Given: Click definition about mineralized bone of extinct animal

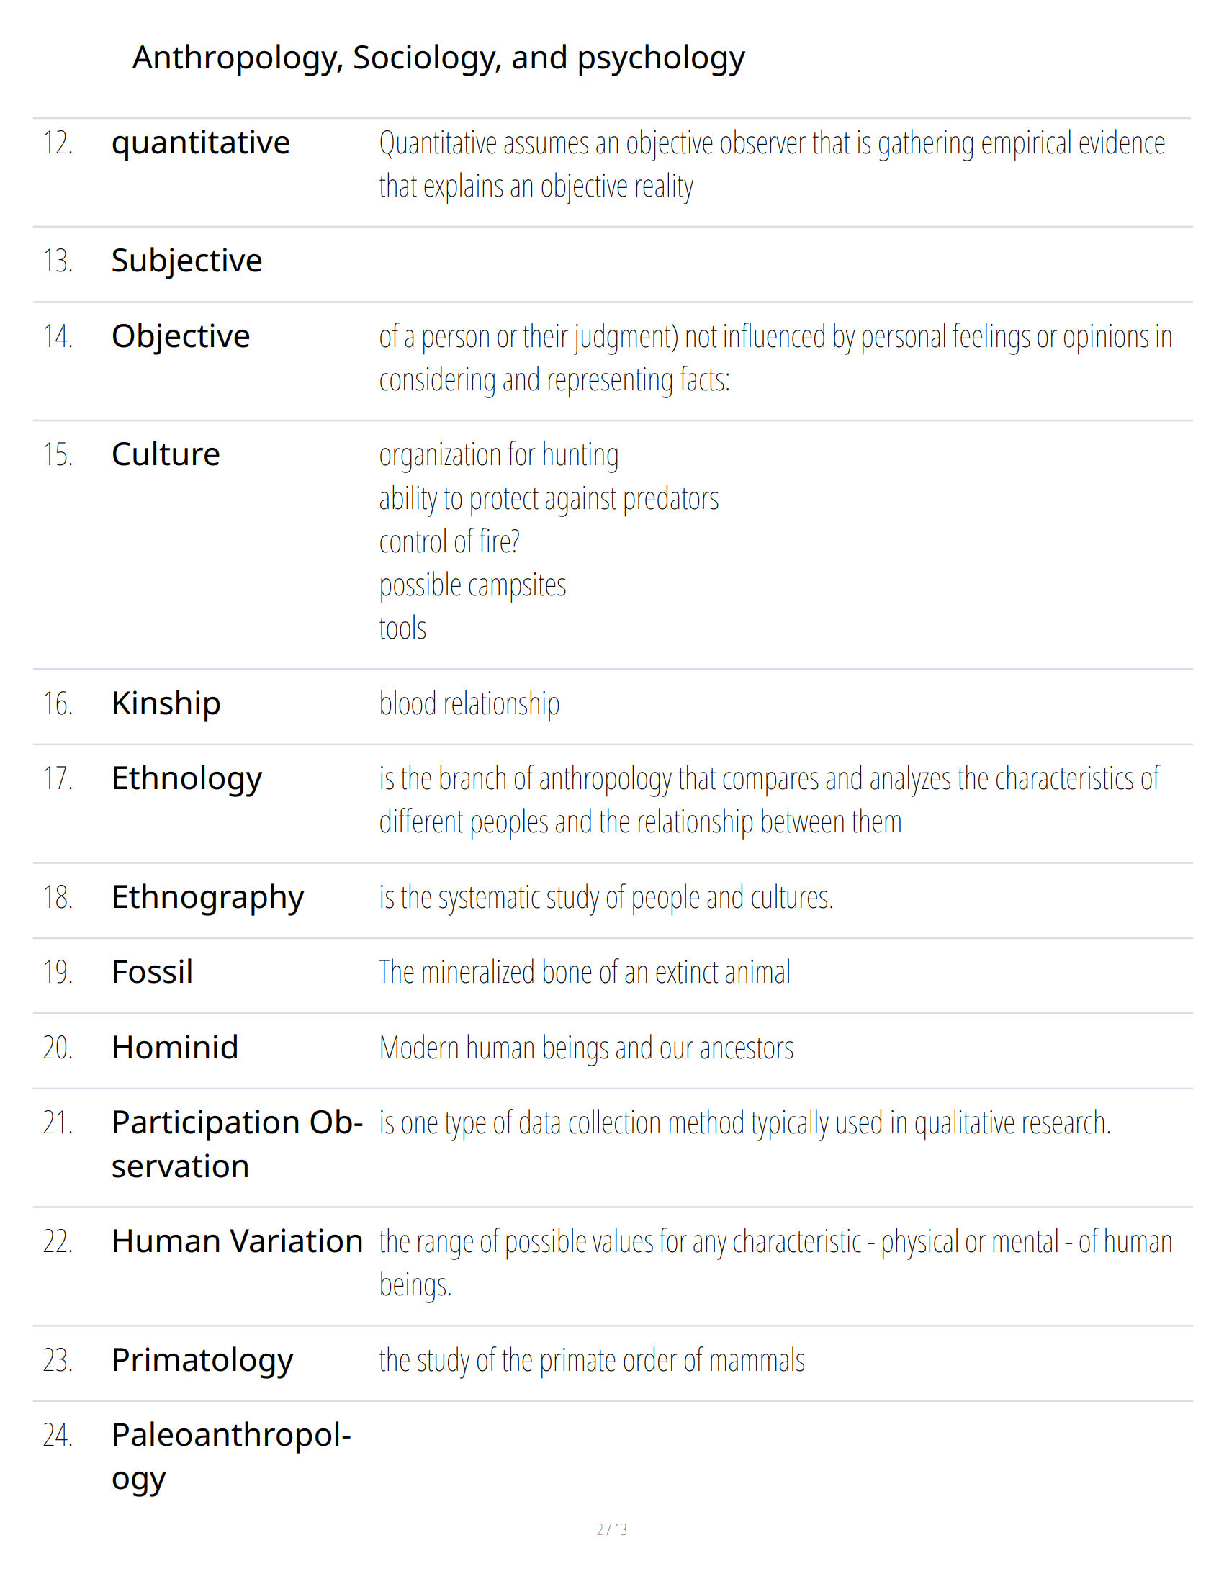Looking at the screenshot, I should (585, 972).
